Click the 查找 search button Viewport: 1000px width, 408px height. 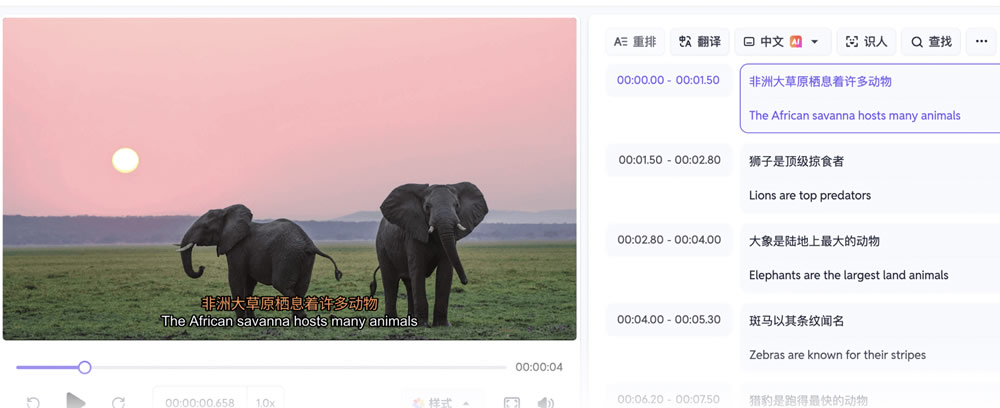[931, 42]
